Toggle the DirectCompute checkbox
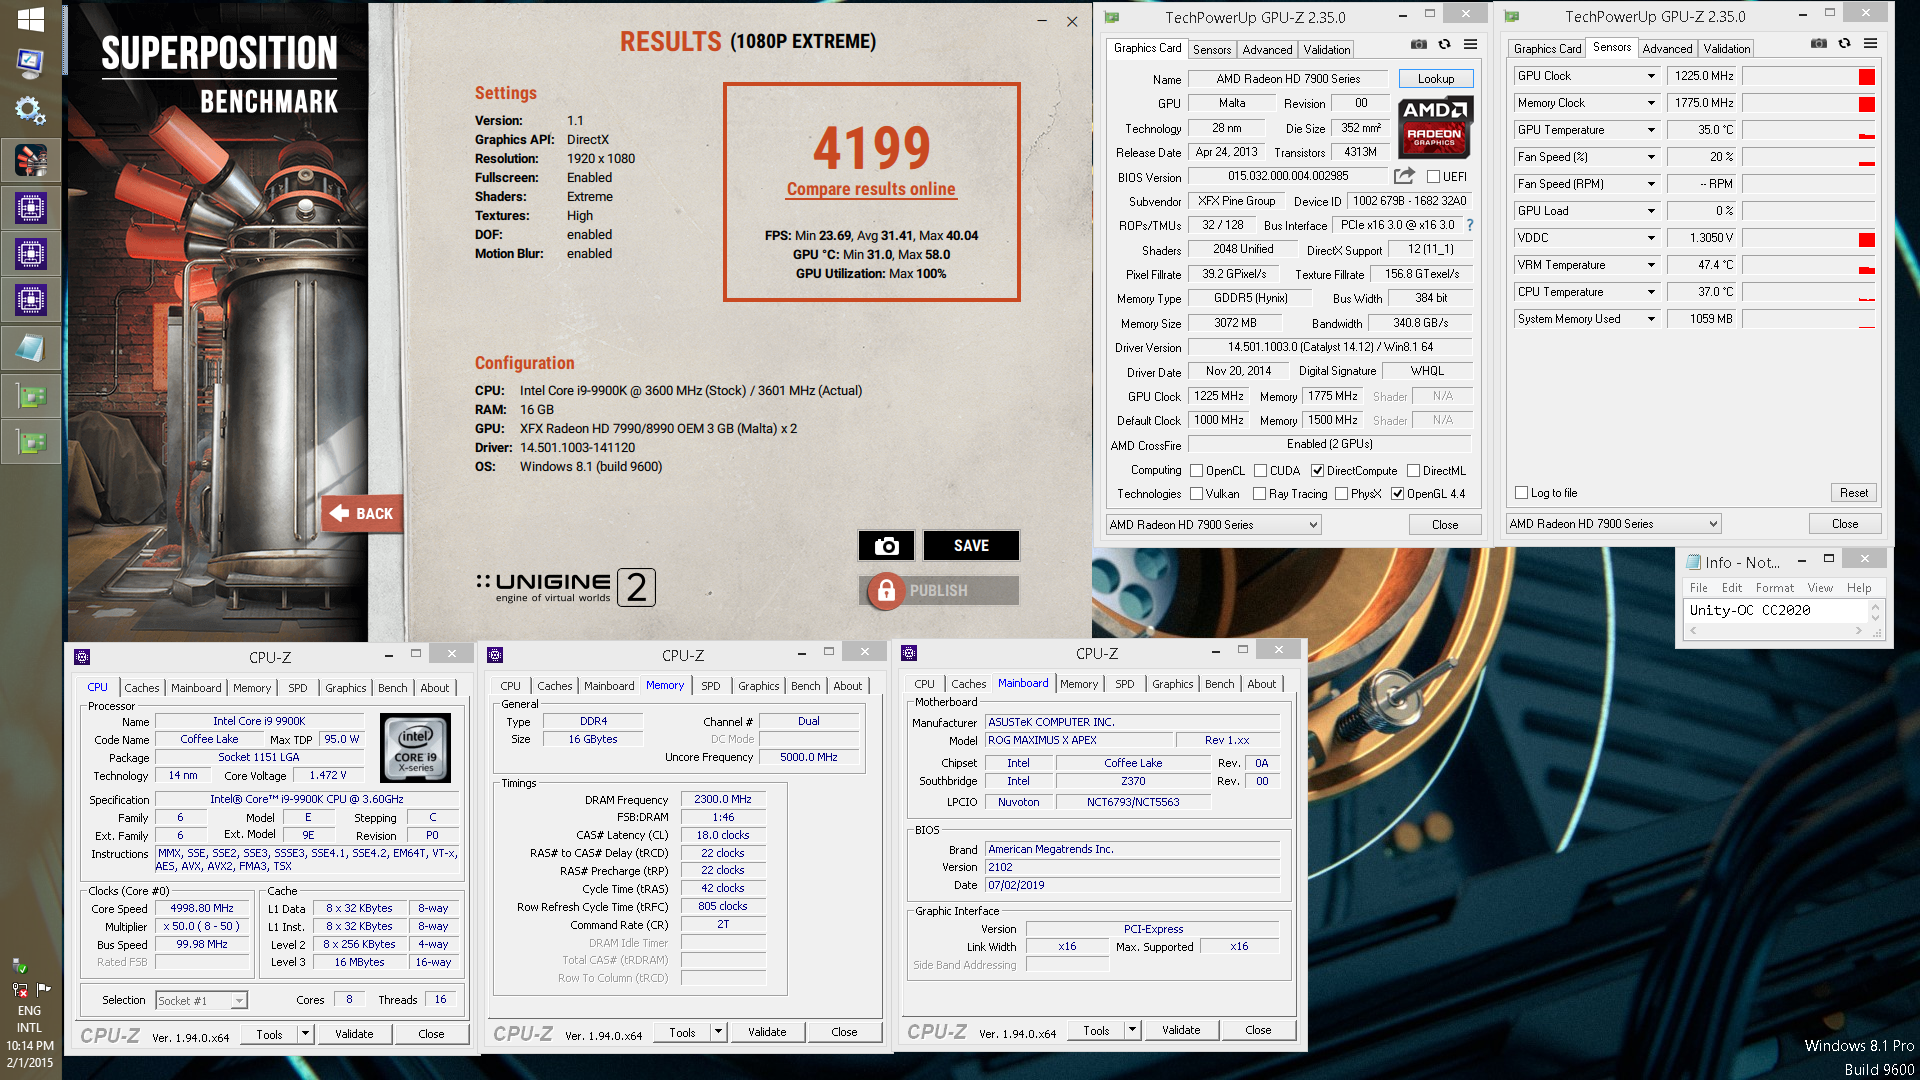Viewport: 1920px width, 1080px height. (x=1317, y=471)
